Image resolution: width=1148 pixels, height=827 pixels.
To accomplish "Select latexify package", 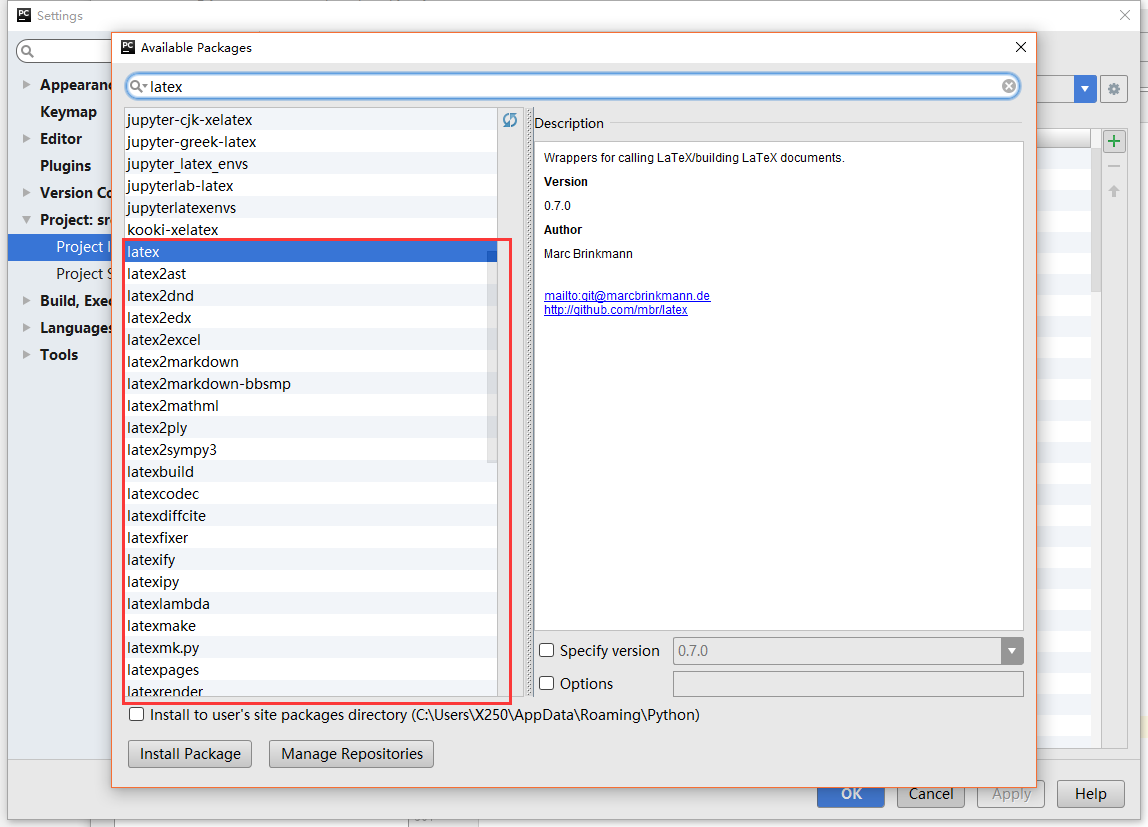I will (x=310, y=559).
